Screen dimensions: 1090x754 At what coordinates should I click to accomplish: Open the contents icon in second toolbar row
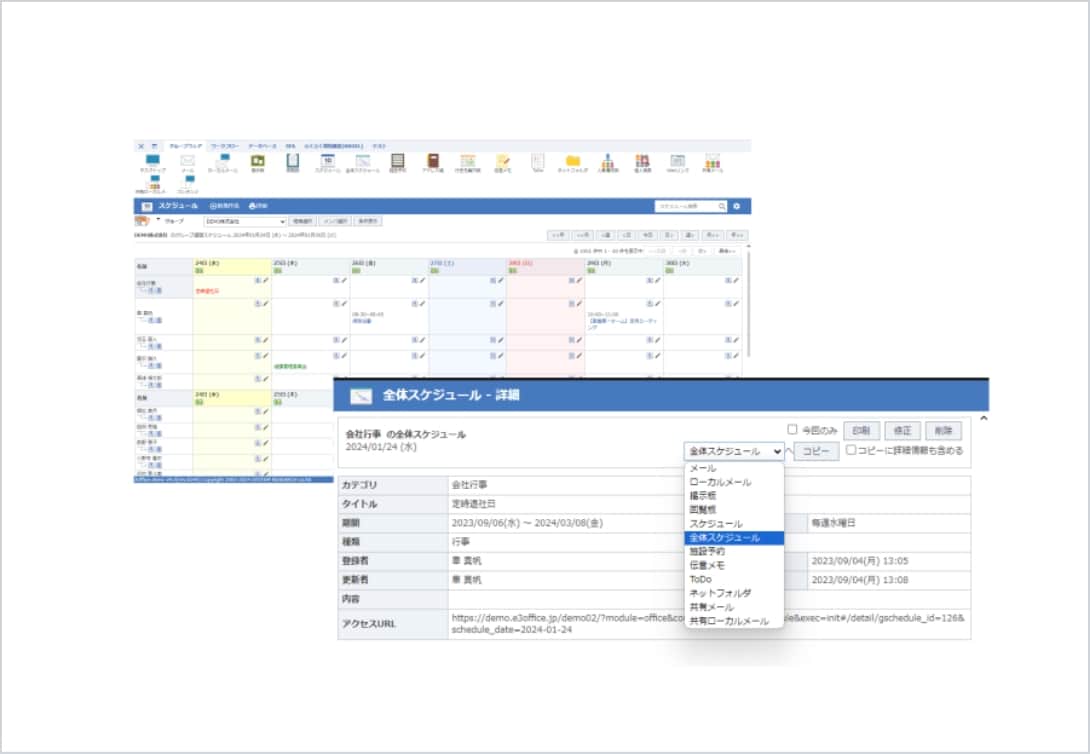click(x=188, y=182)
